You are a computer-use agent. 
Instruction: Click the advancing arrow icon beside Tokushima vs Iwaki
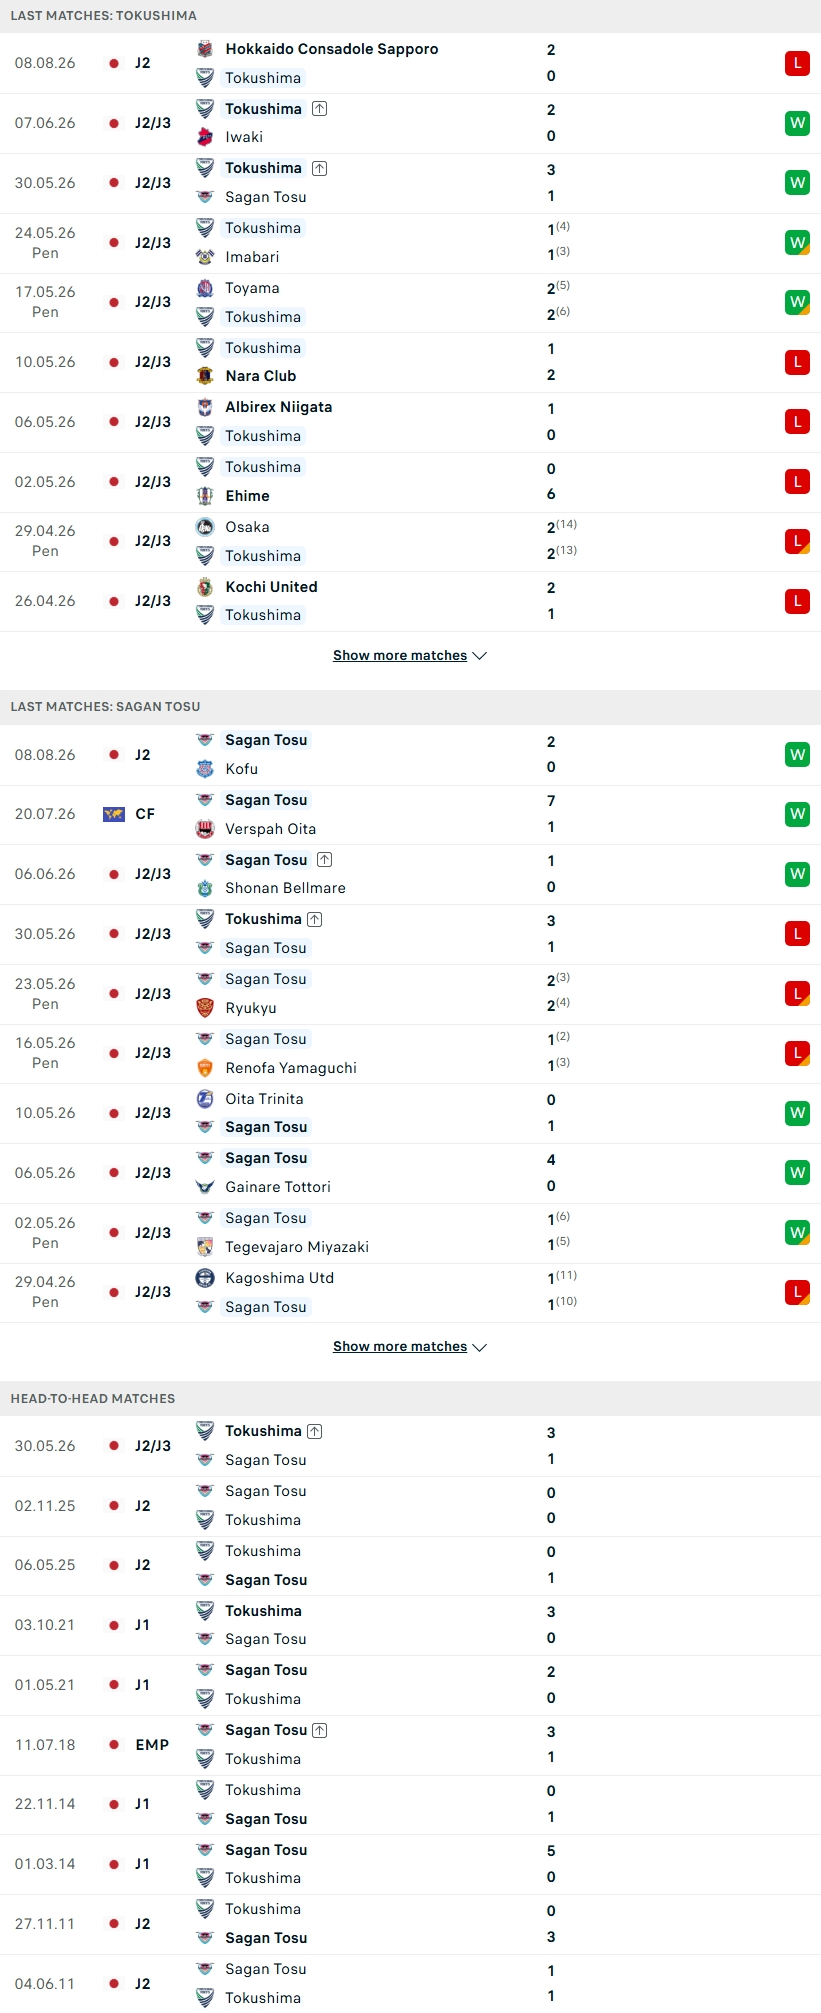tap(319, 109)
